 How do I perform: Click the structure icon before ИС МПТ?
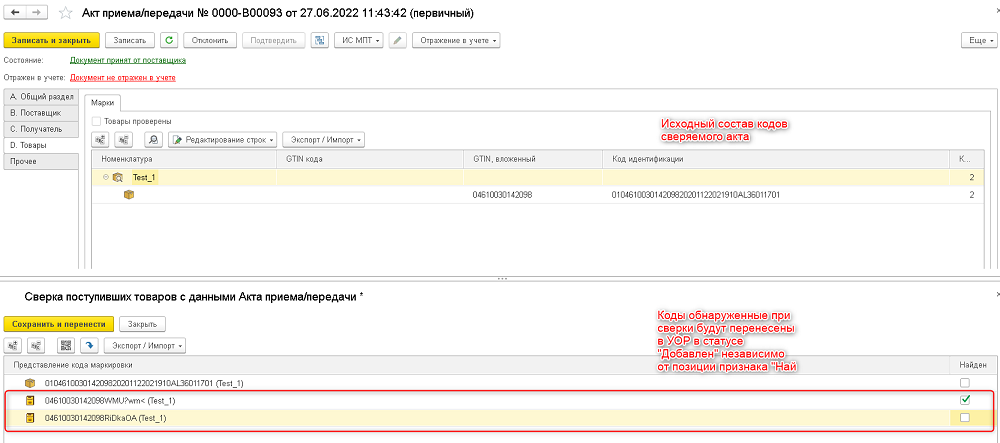pyautogui.click(x=320, y=40)
